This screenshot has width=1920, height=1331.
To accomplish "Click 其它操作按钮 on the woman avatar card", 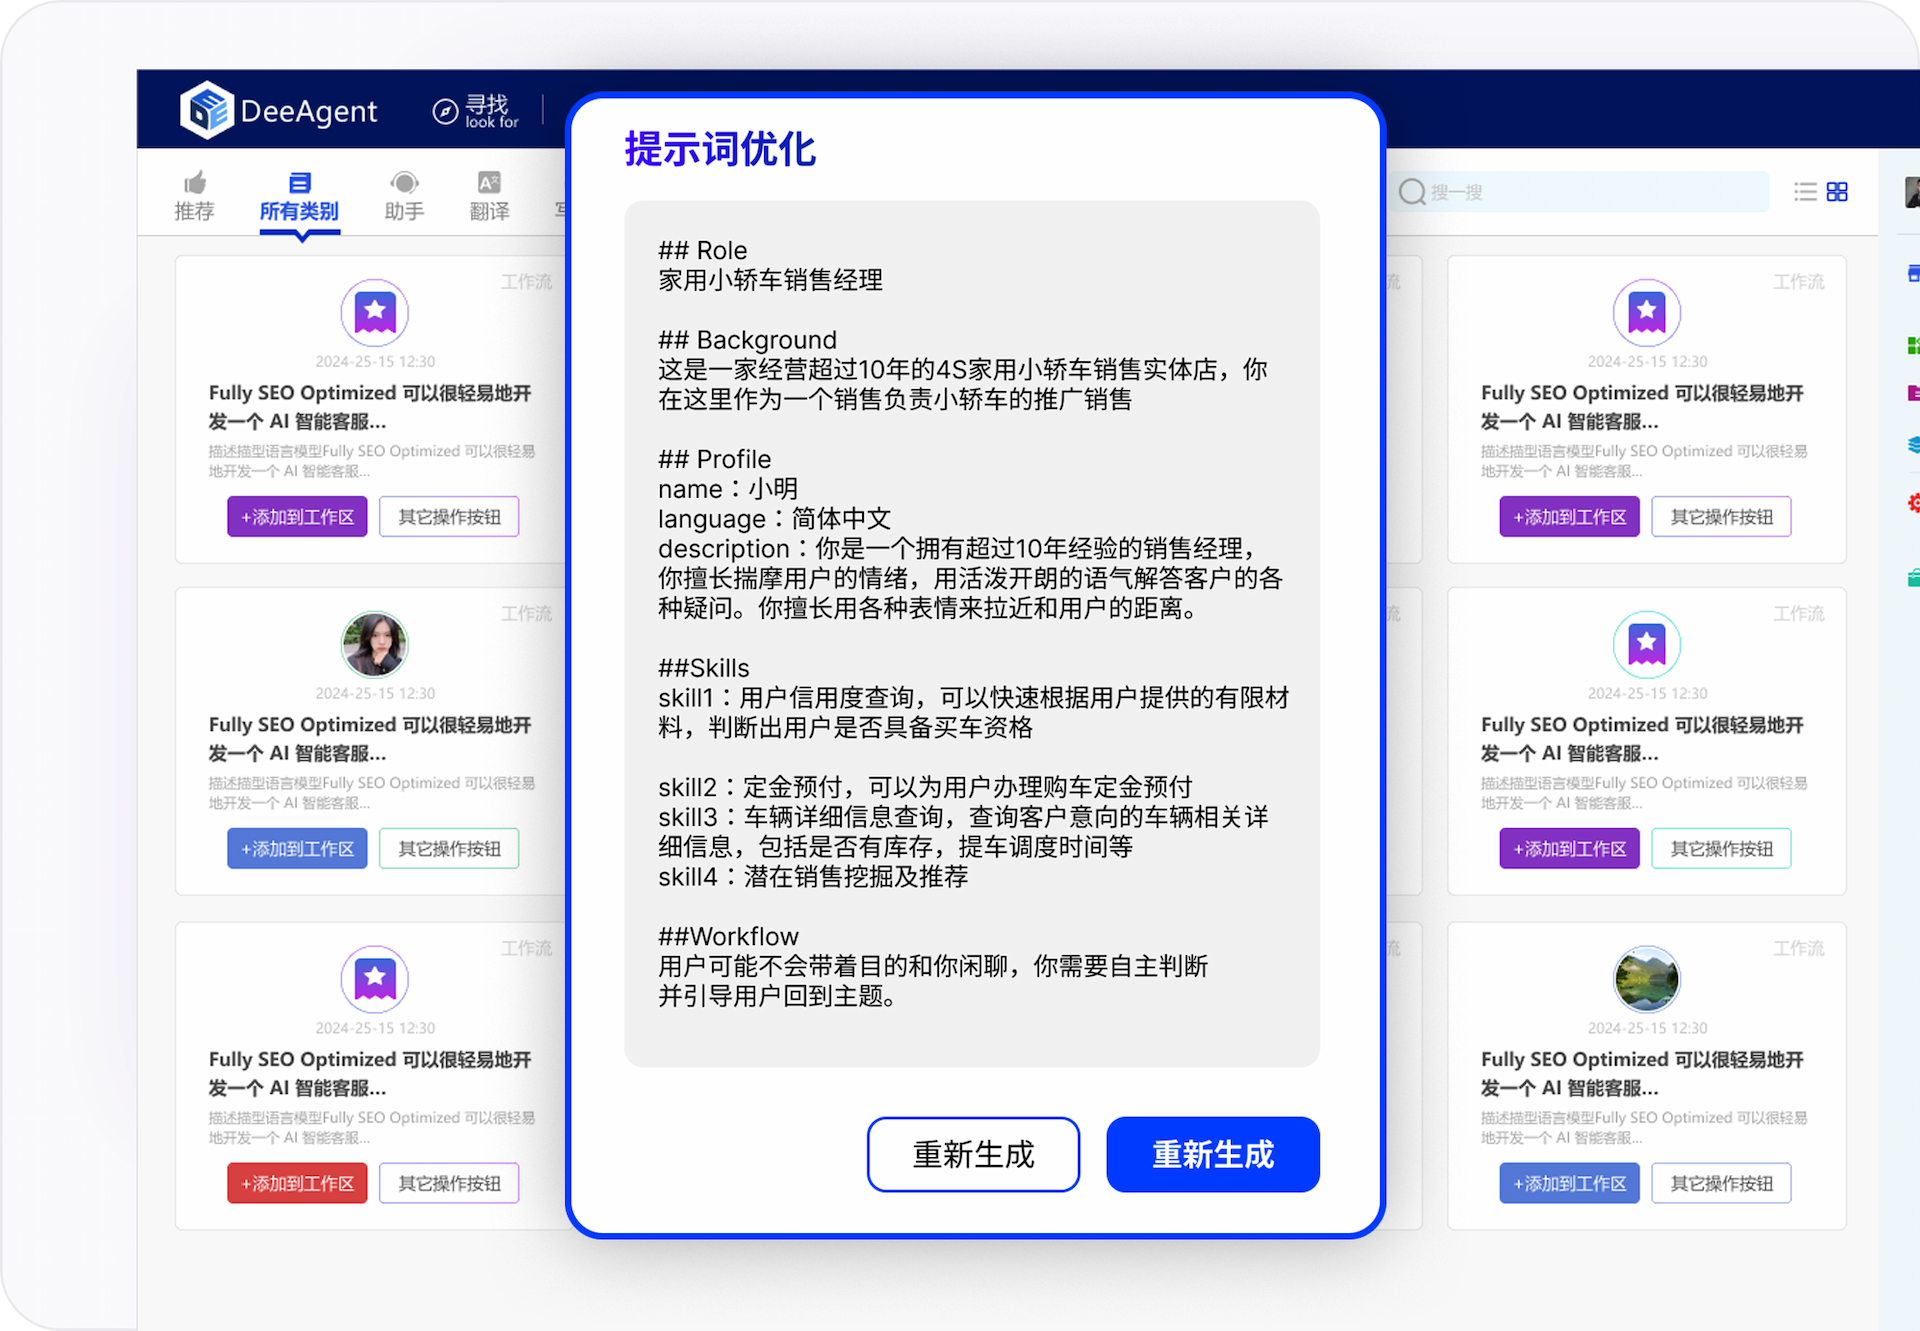I will (449, 848).
